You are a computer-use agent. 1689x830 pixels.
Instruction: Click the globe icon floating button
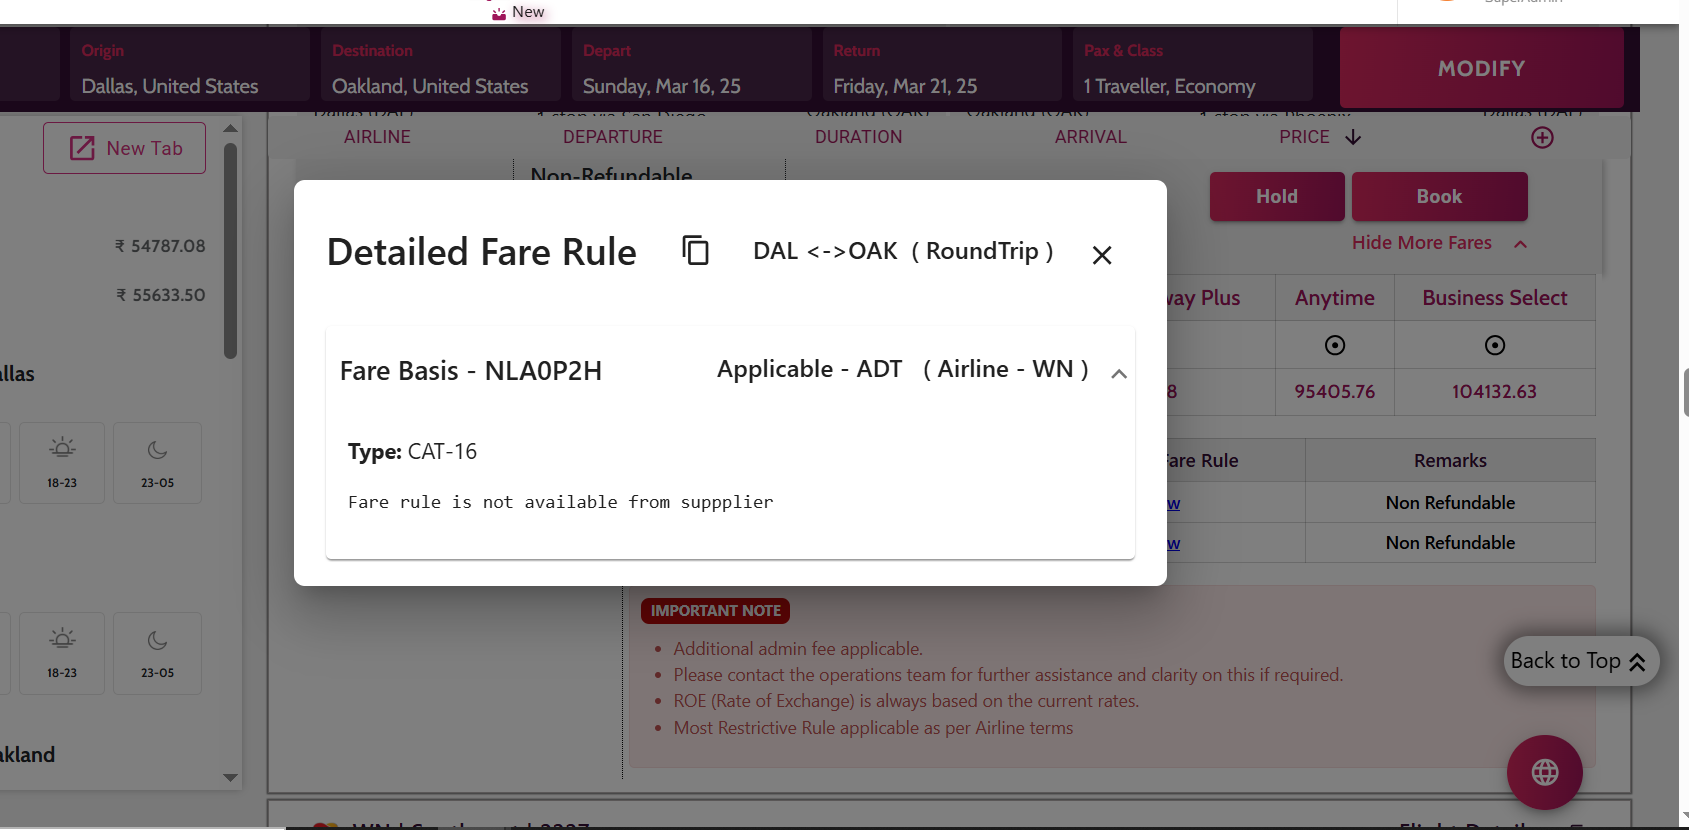[1544, 772]
